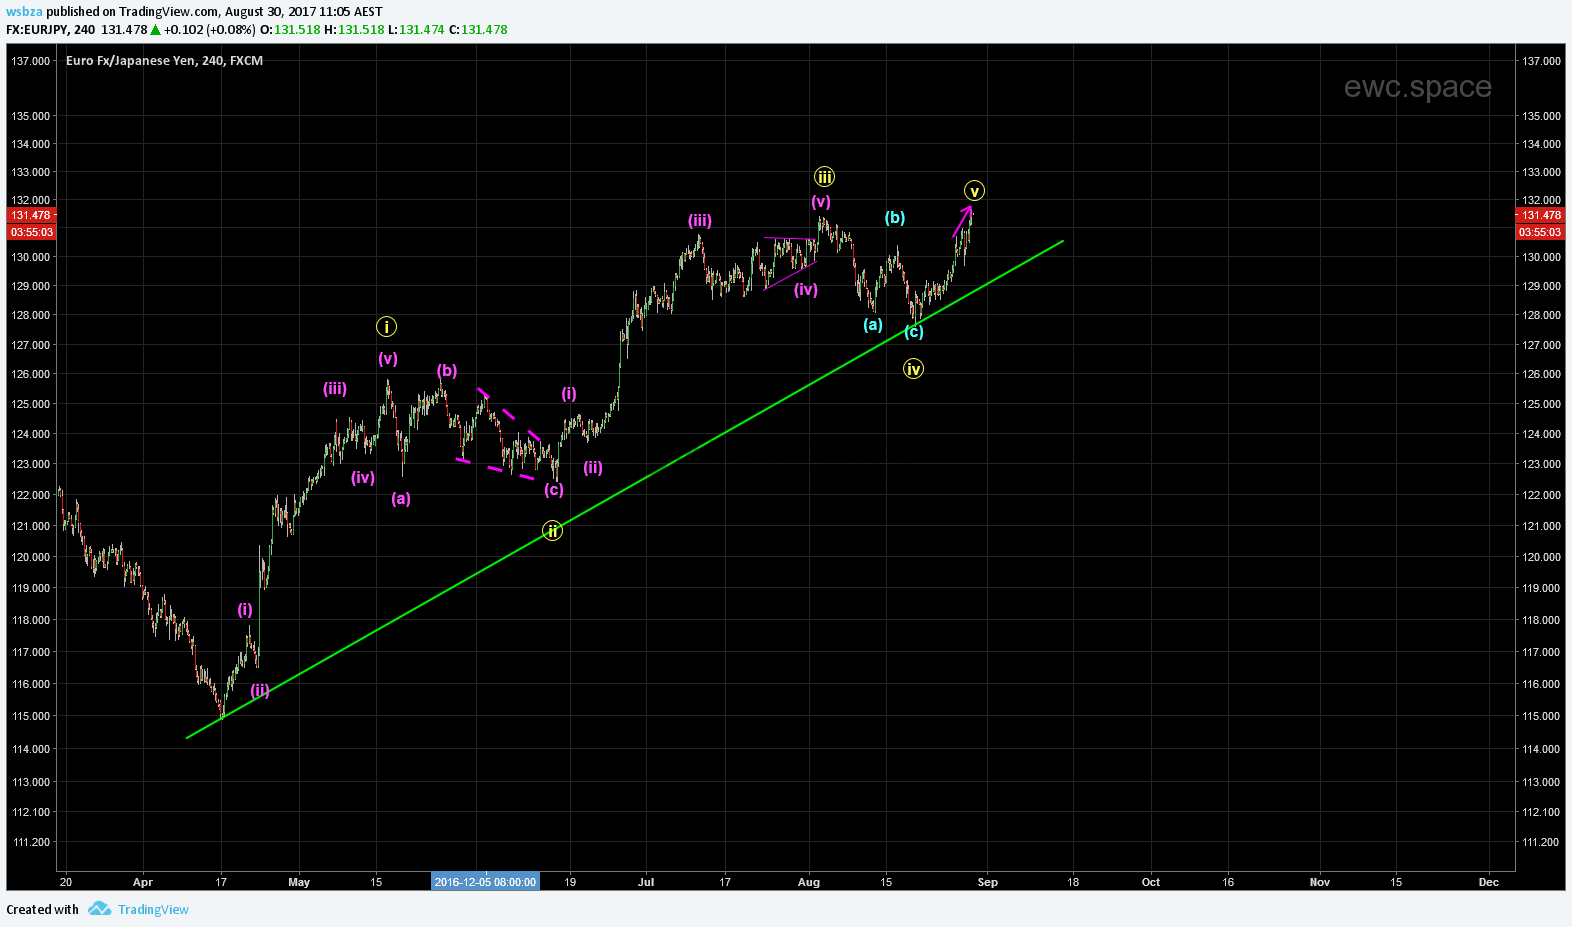Select the magenta upward arrow near wave v

(x=962, y=221)
